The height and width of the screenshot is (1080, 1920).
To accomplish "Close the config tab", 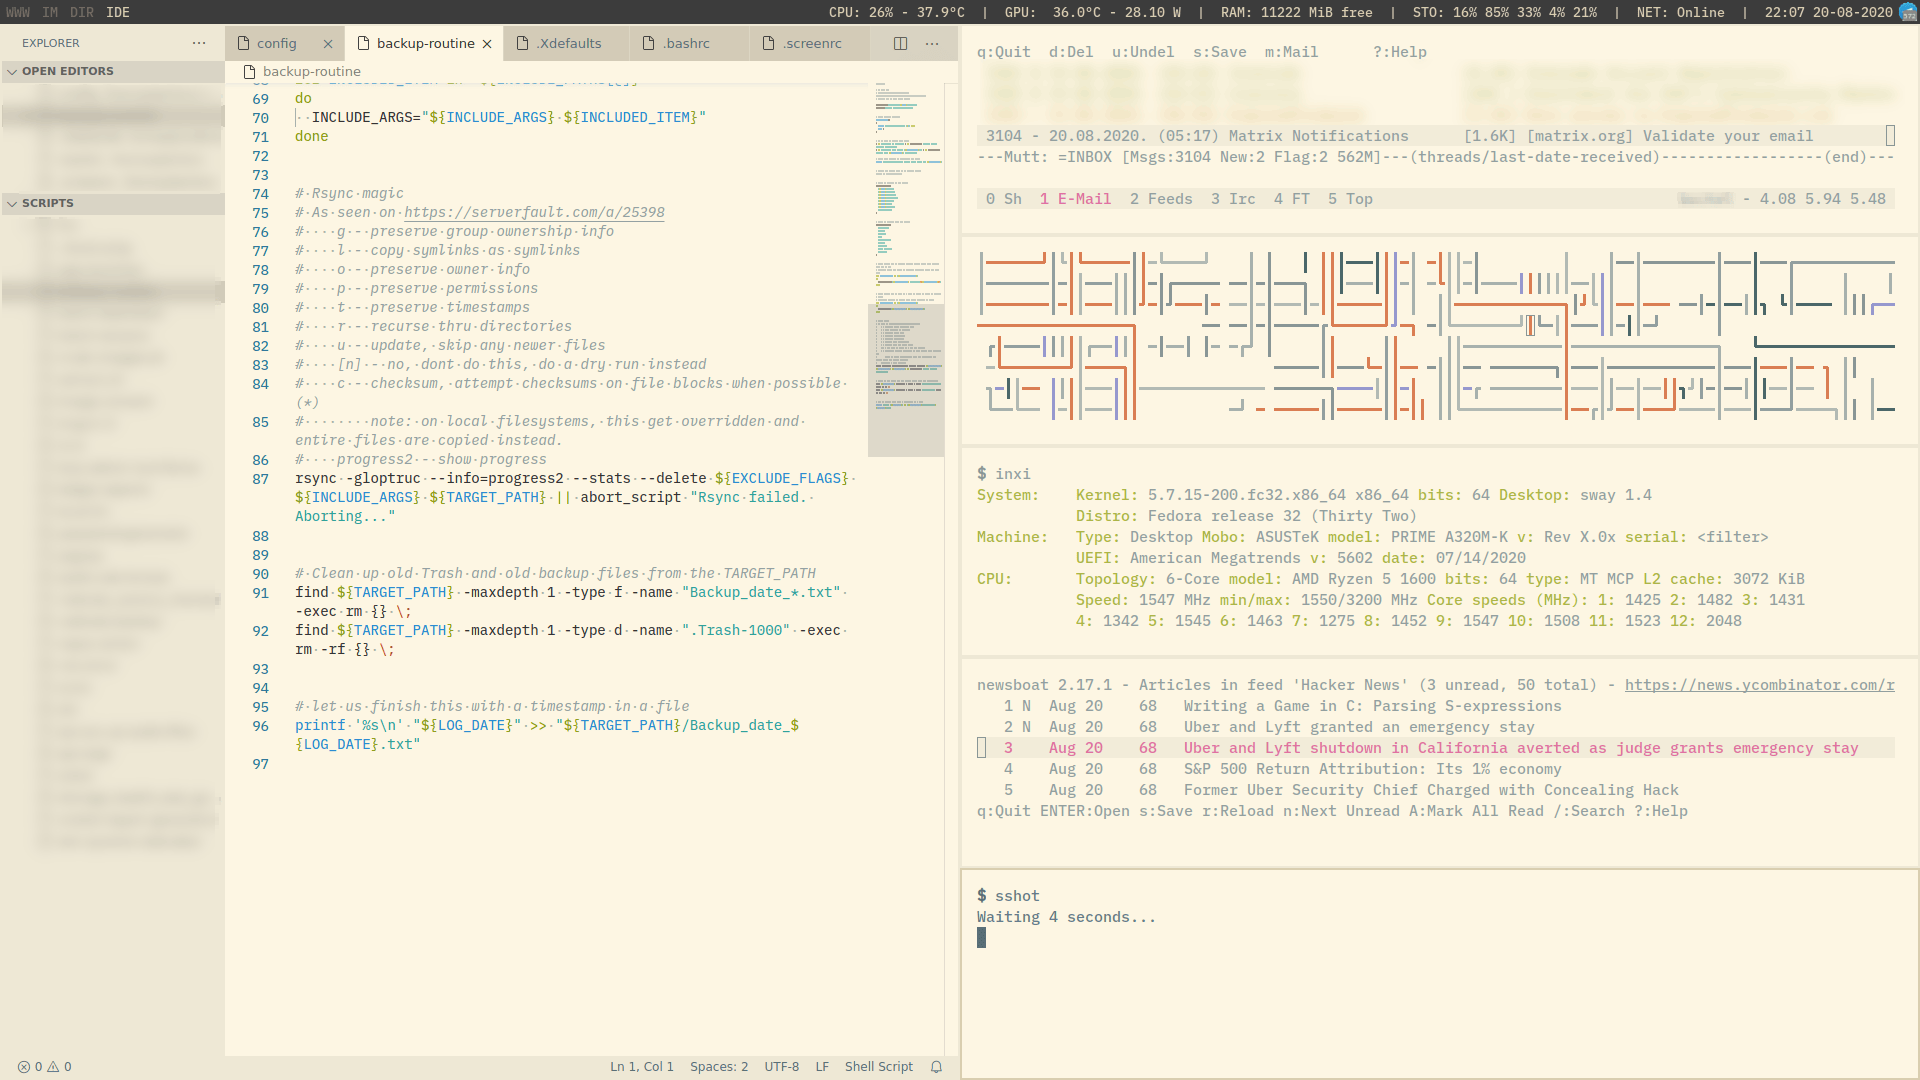I will coord(329,43).
